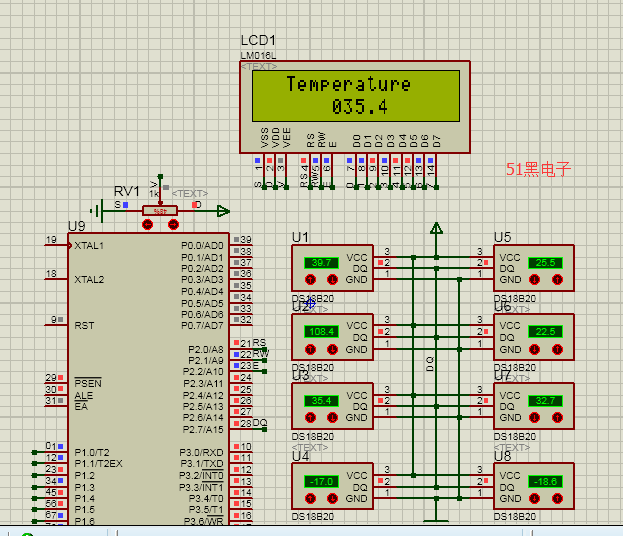Raise U6 sensor temperature with up arrow

click(x=557, y=349)
